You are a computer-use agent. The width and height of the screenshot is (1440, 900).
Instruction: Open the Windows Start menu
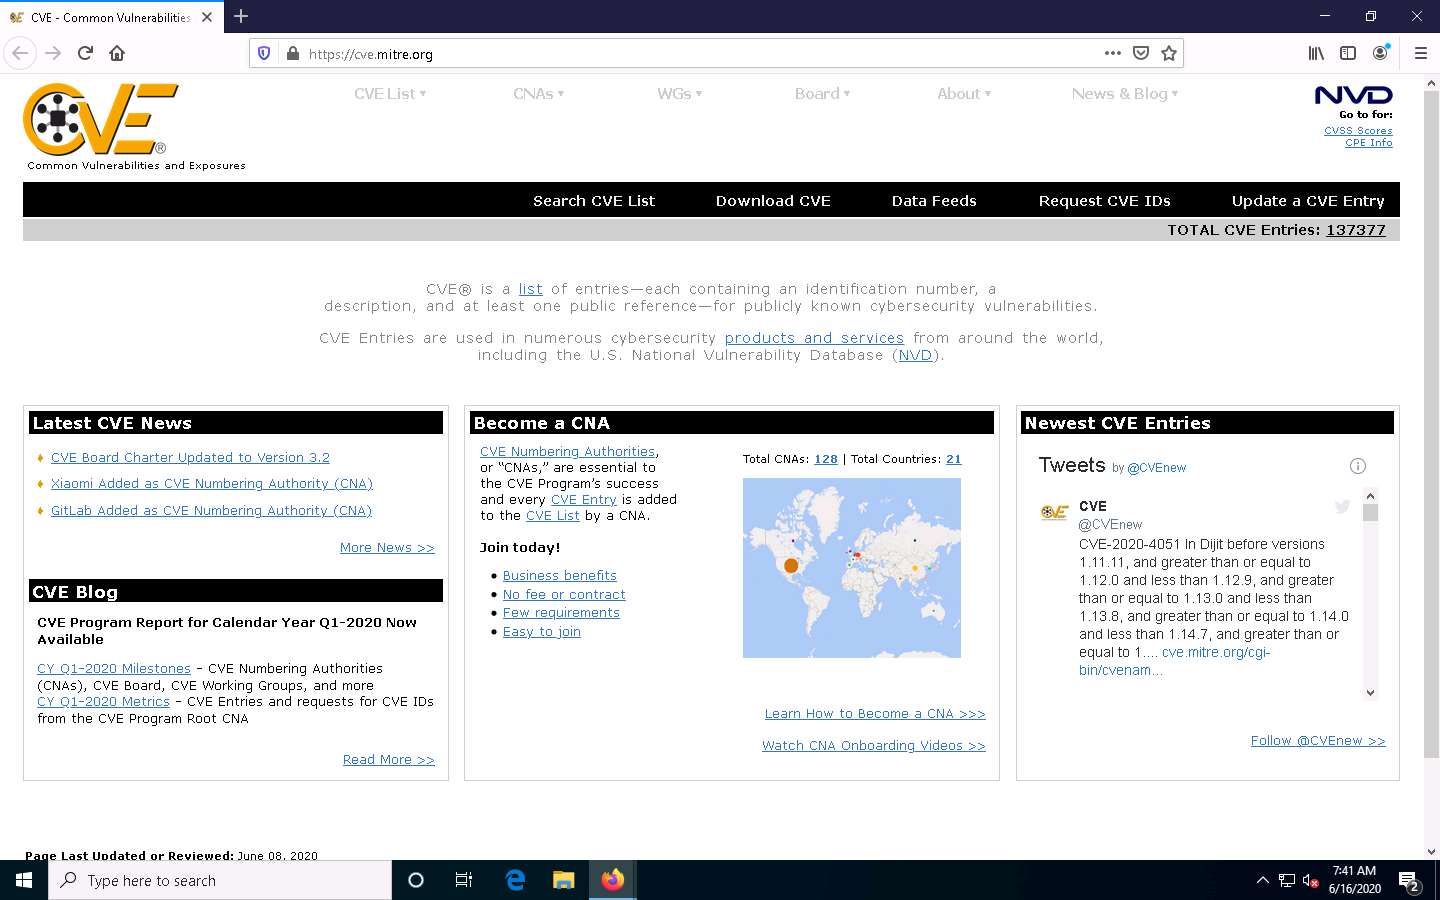point(24,880)
